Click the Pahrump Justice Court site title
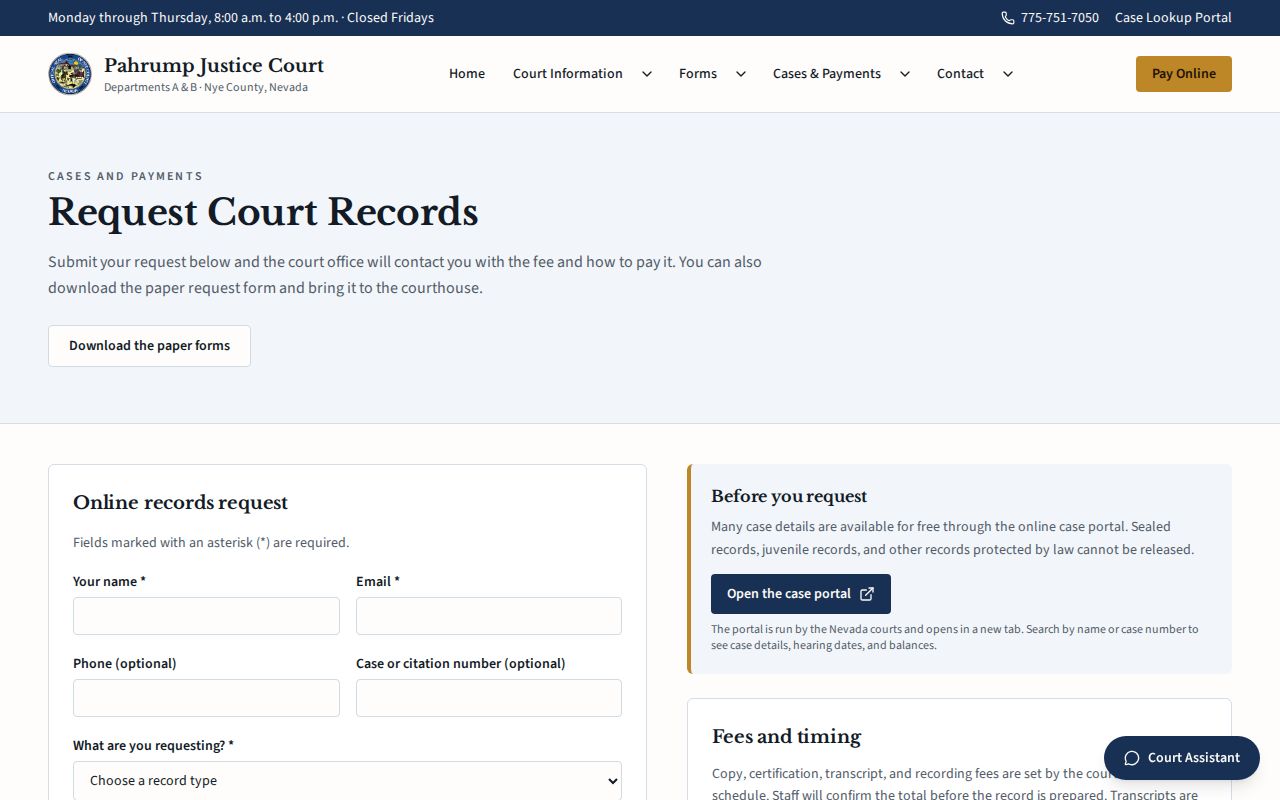Image resolution: width=1280 pixels, height=800 pixels. (214, 66)
